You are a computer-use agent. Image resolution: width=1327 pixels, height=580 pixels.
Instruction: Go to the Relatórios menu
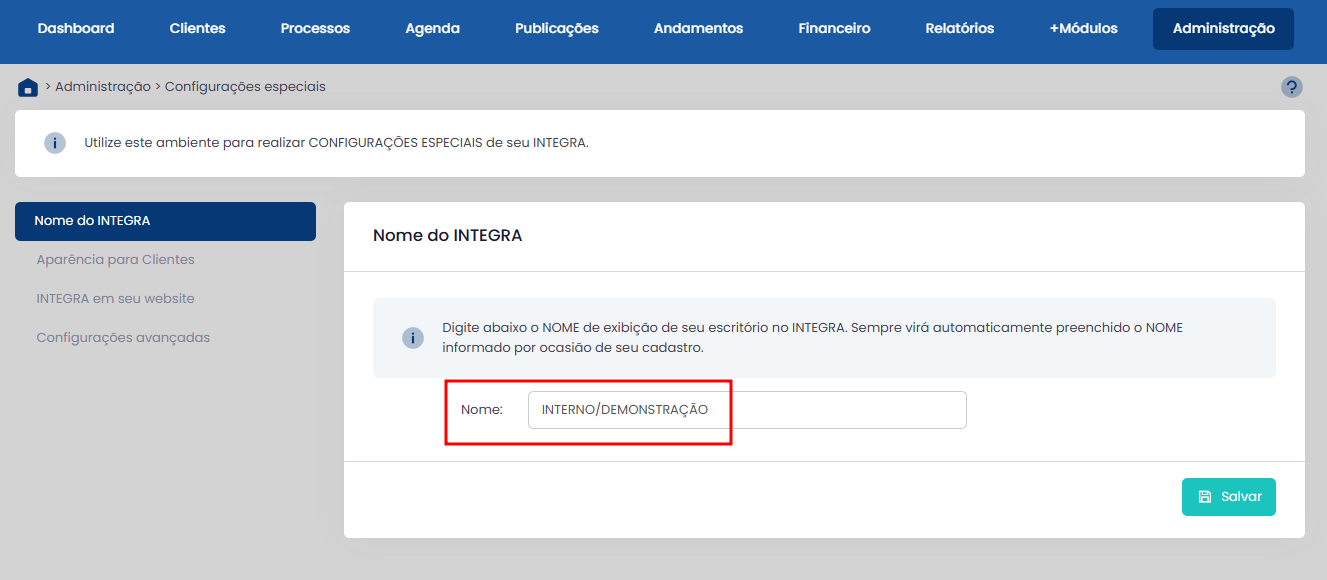pyautogui.click(x=959, y=28)
